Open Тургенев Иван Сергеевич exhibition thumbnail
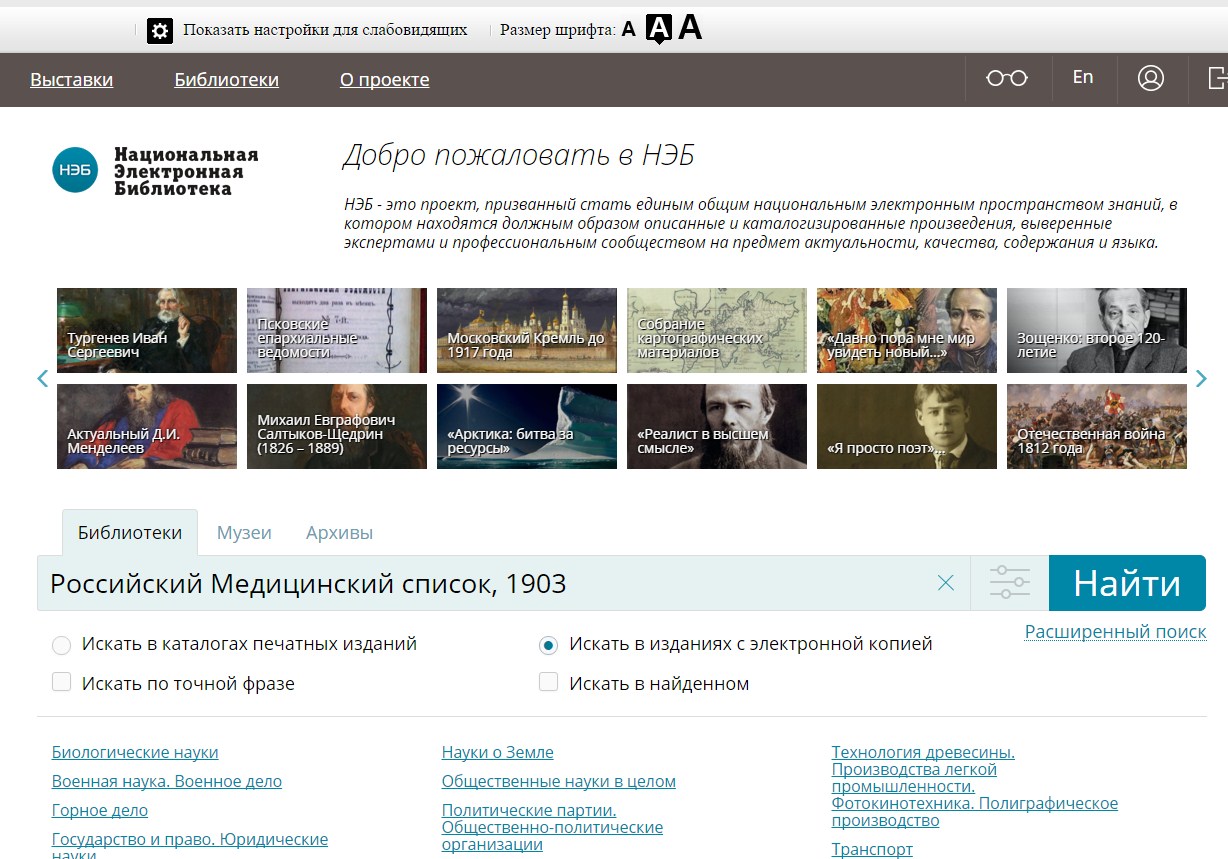 (x=147, y=330)
